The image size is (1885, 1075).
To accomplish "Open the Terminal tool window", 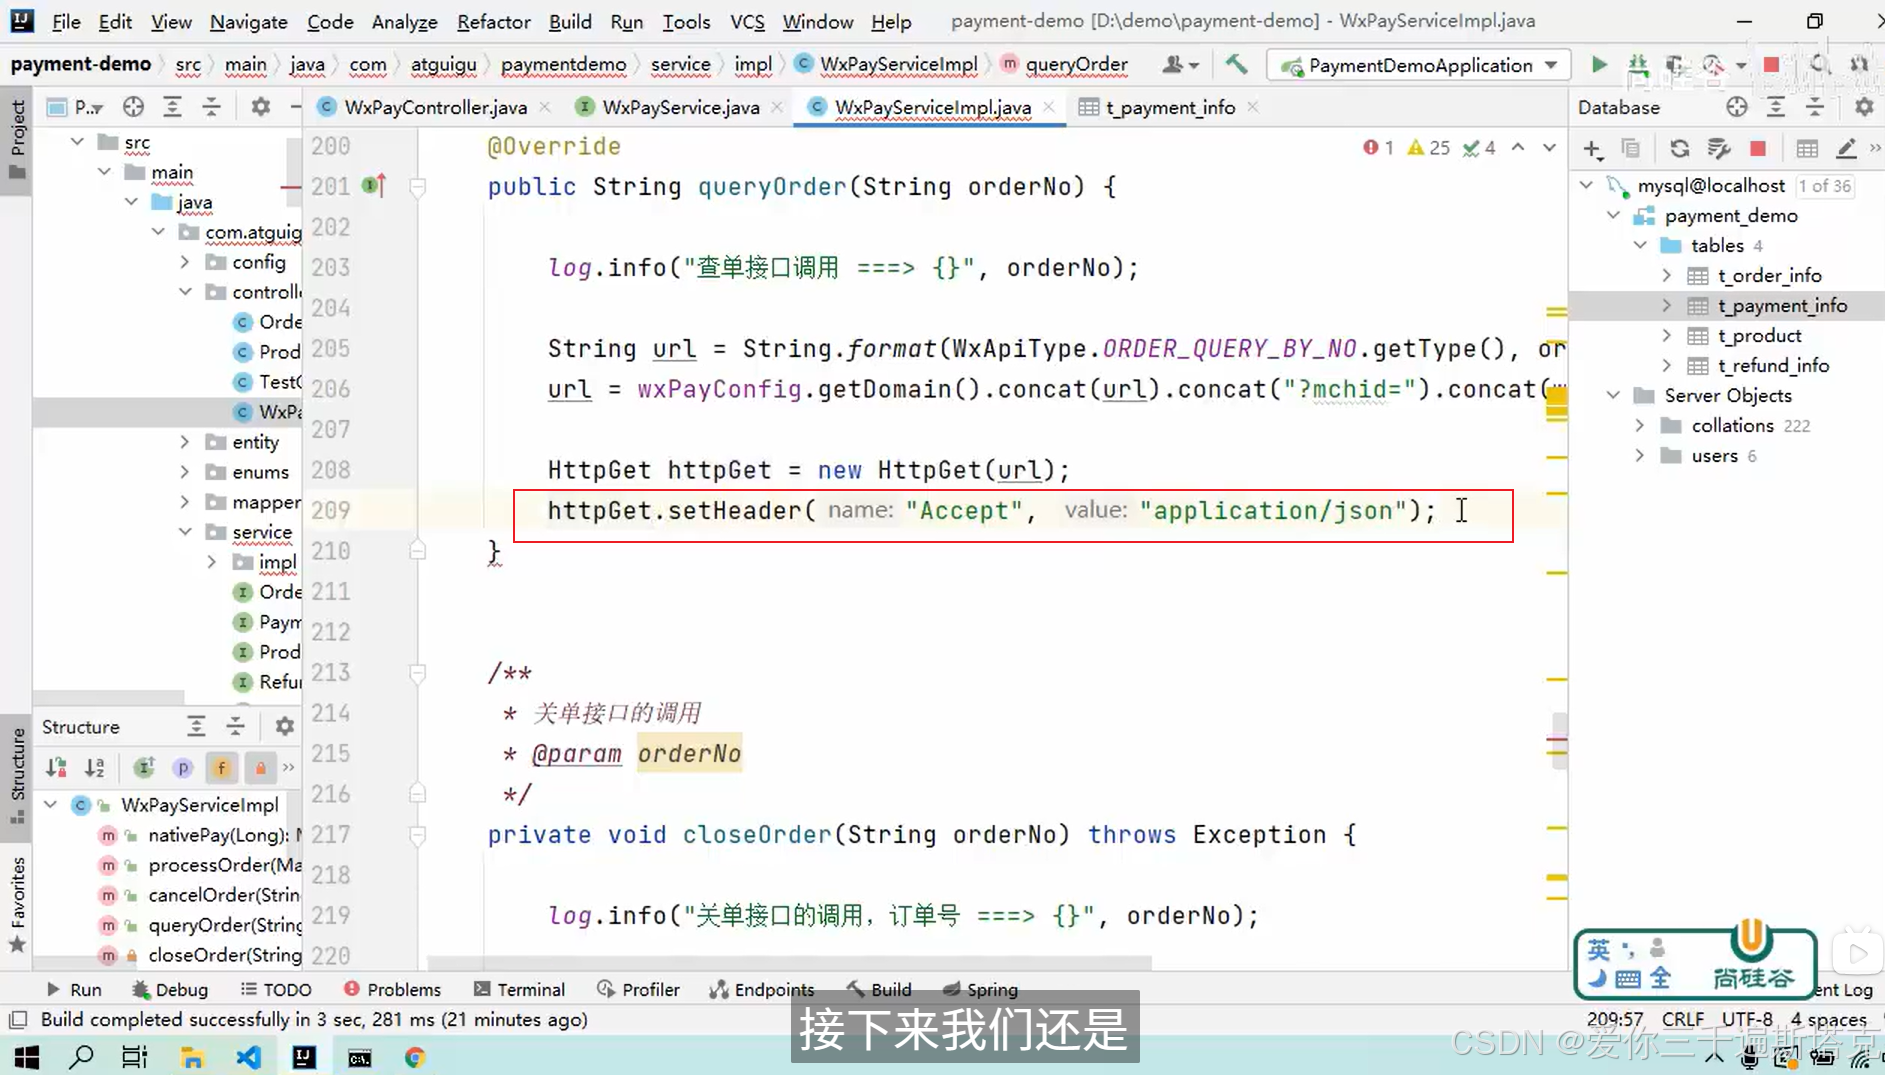I will [x=519, y=989].
